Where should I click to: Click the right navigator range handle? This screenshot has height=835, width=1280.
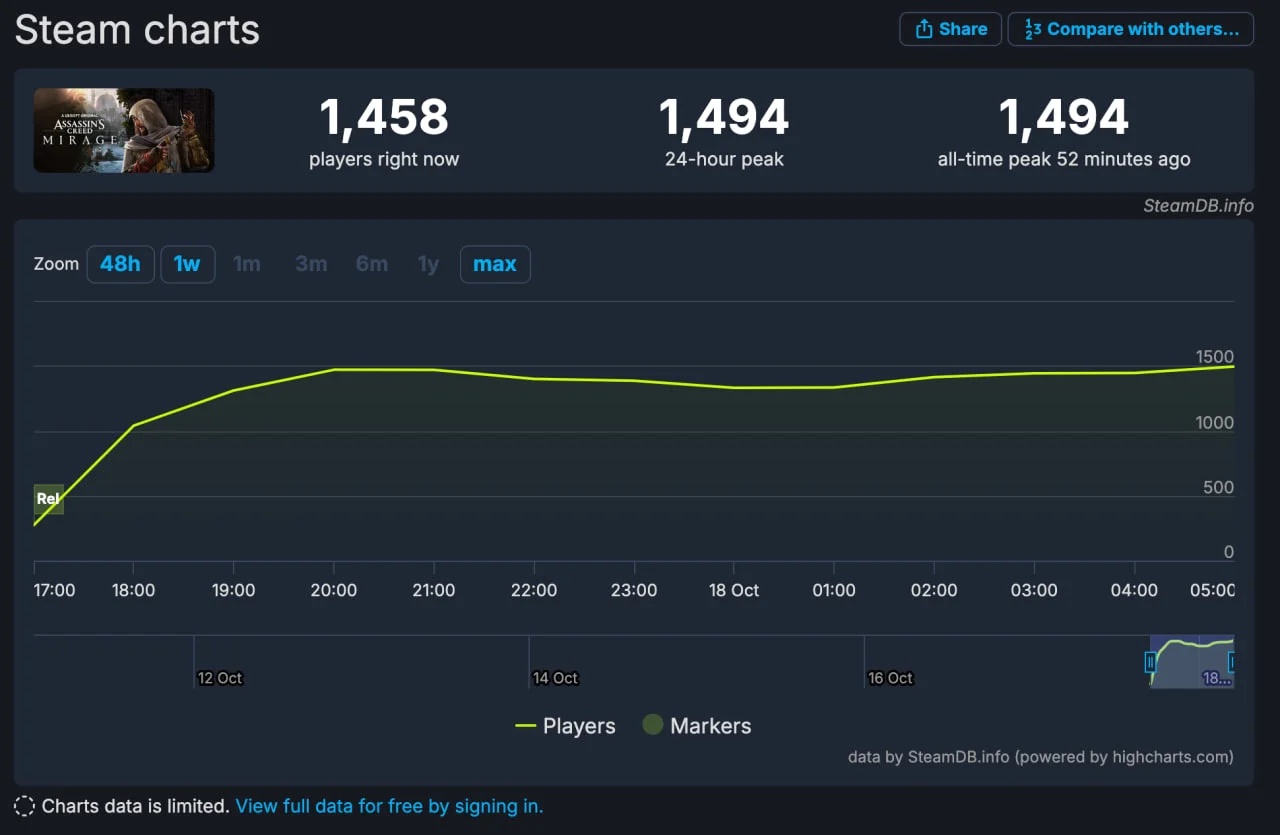(x=1233, y=661)
